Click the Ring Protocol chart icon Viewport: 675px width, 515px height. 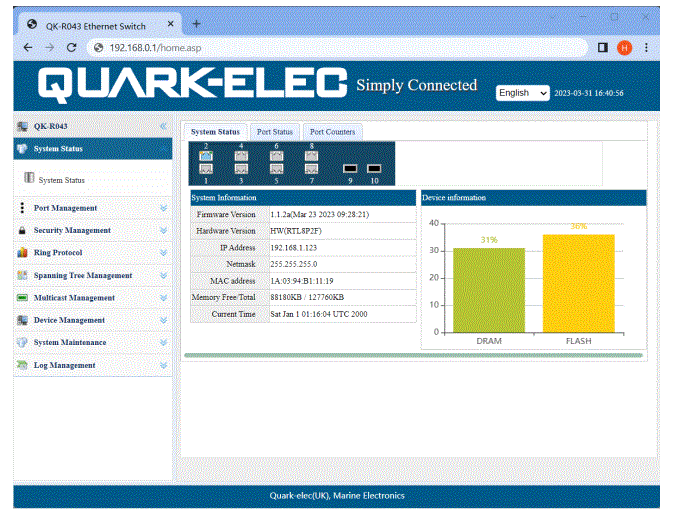point(22,253)
